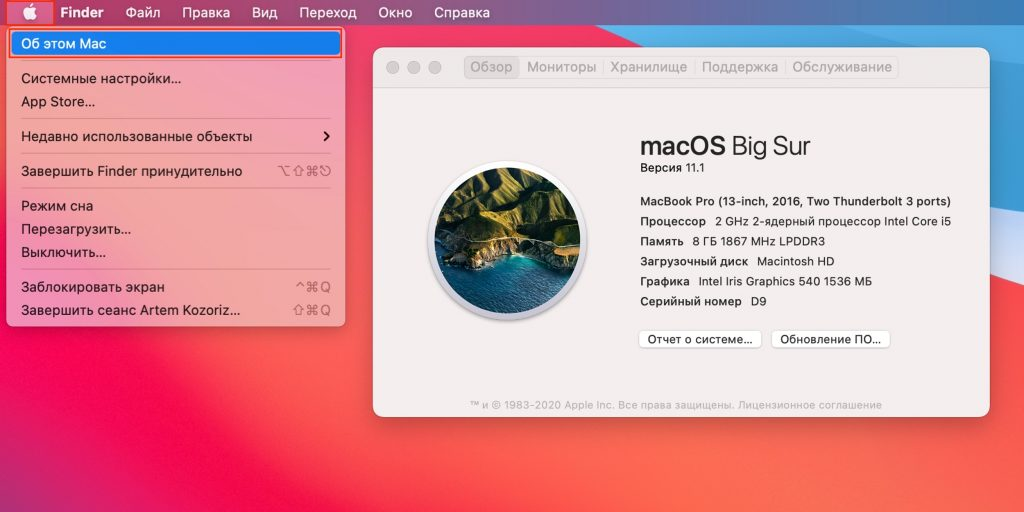Open the 'Переход' menu
This screenshot has height=512, width=1024.
[328, 12]
